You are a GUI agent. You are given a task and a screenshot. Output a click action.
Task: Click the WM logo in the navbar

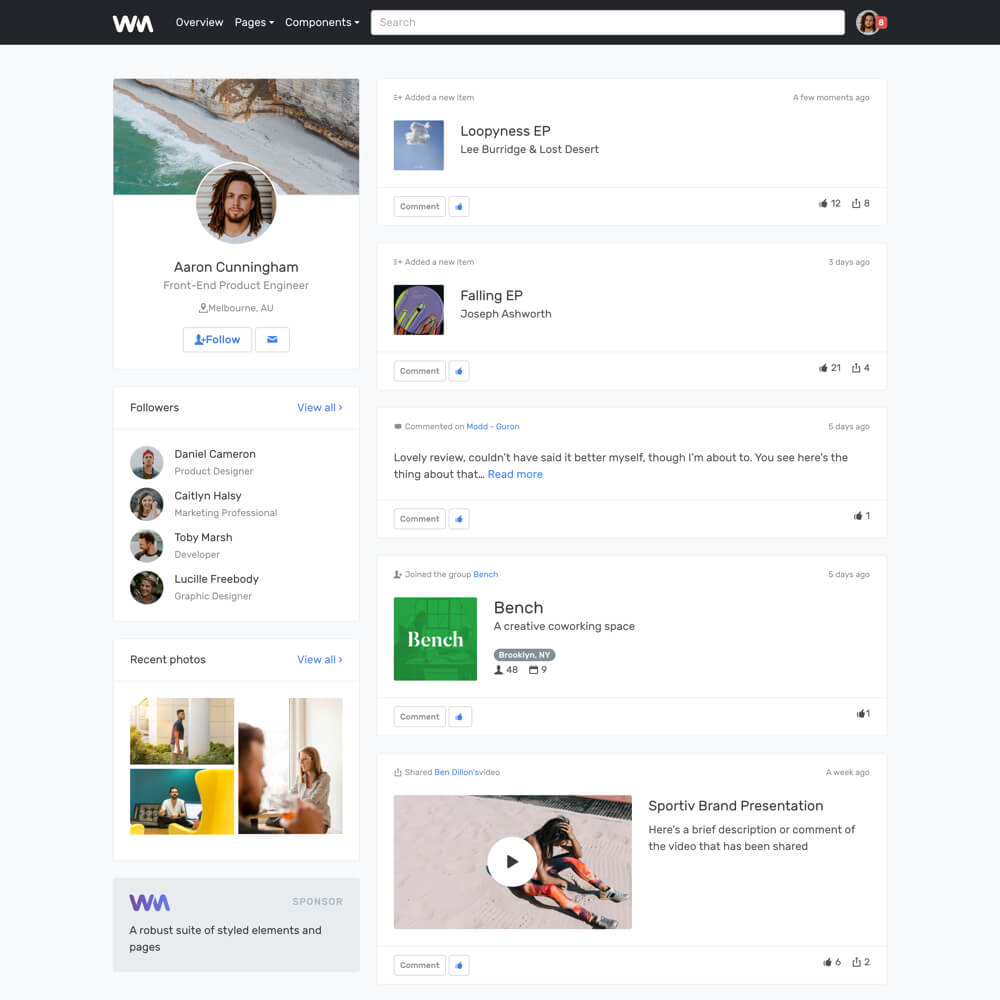132,21
